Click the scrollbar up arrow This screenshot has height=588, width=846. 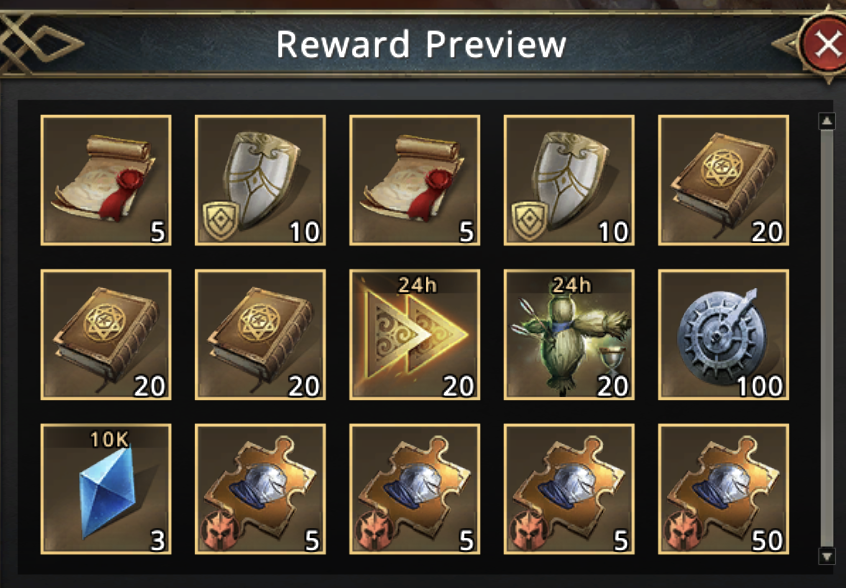pos(827,121)
